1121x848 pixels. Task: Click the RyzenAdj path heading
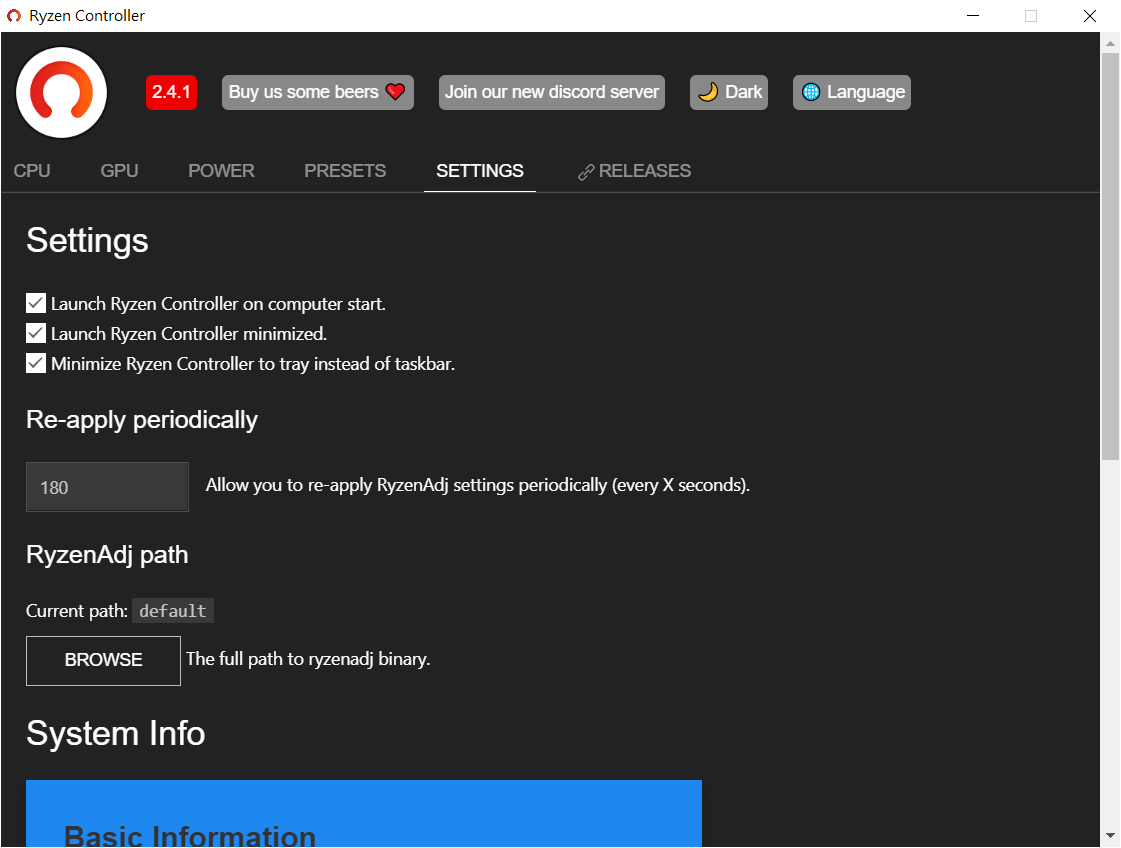coord(107,555)
